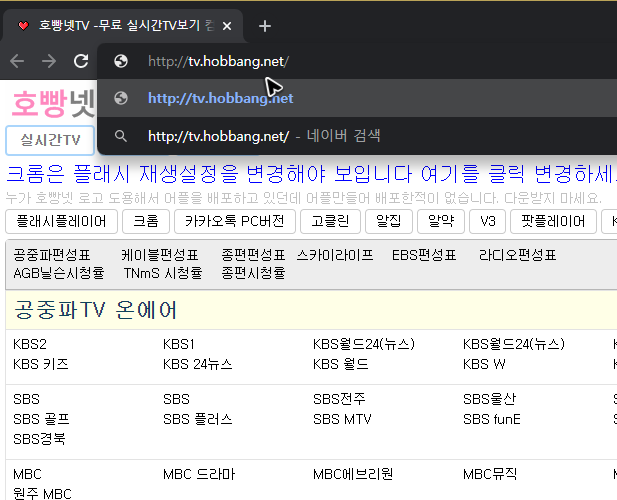Open the MBC에브리원 channel
The height and width of the screenshot is (500, 617).
click(353, 474)
